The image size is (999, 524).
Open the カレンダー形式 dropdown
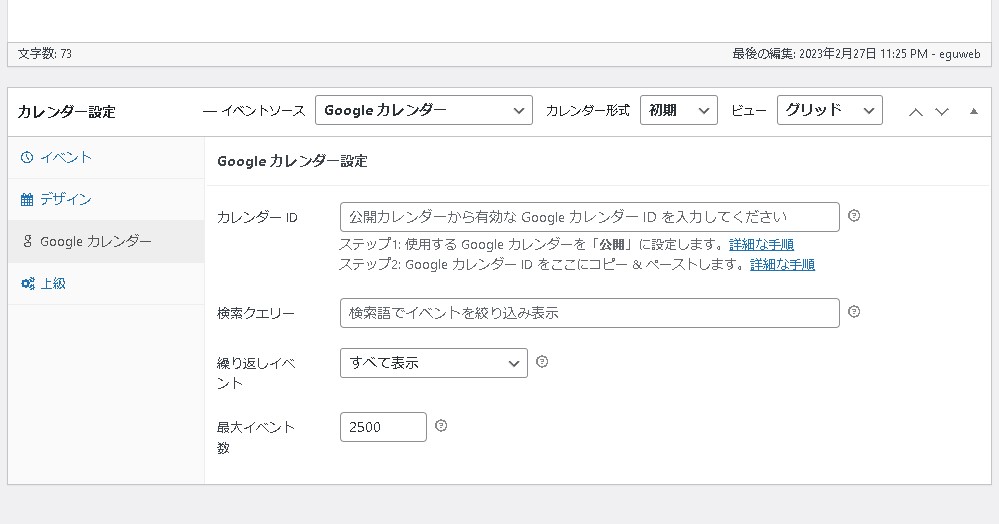tap(679, 111)
